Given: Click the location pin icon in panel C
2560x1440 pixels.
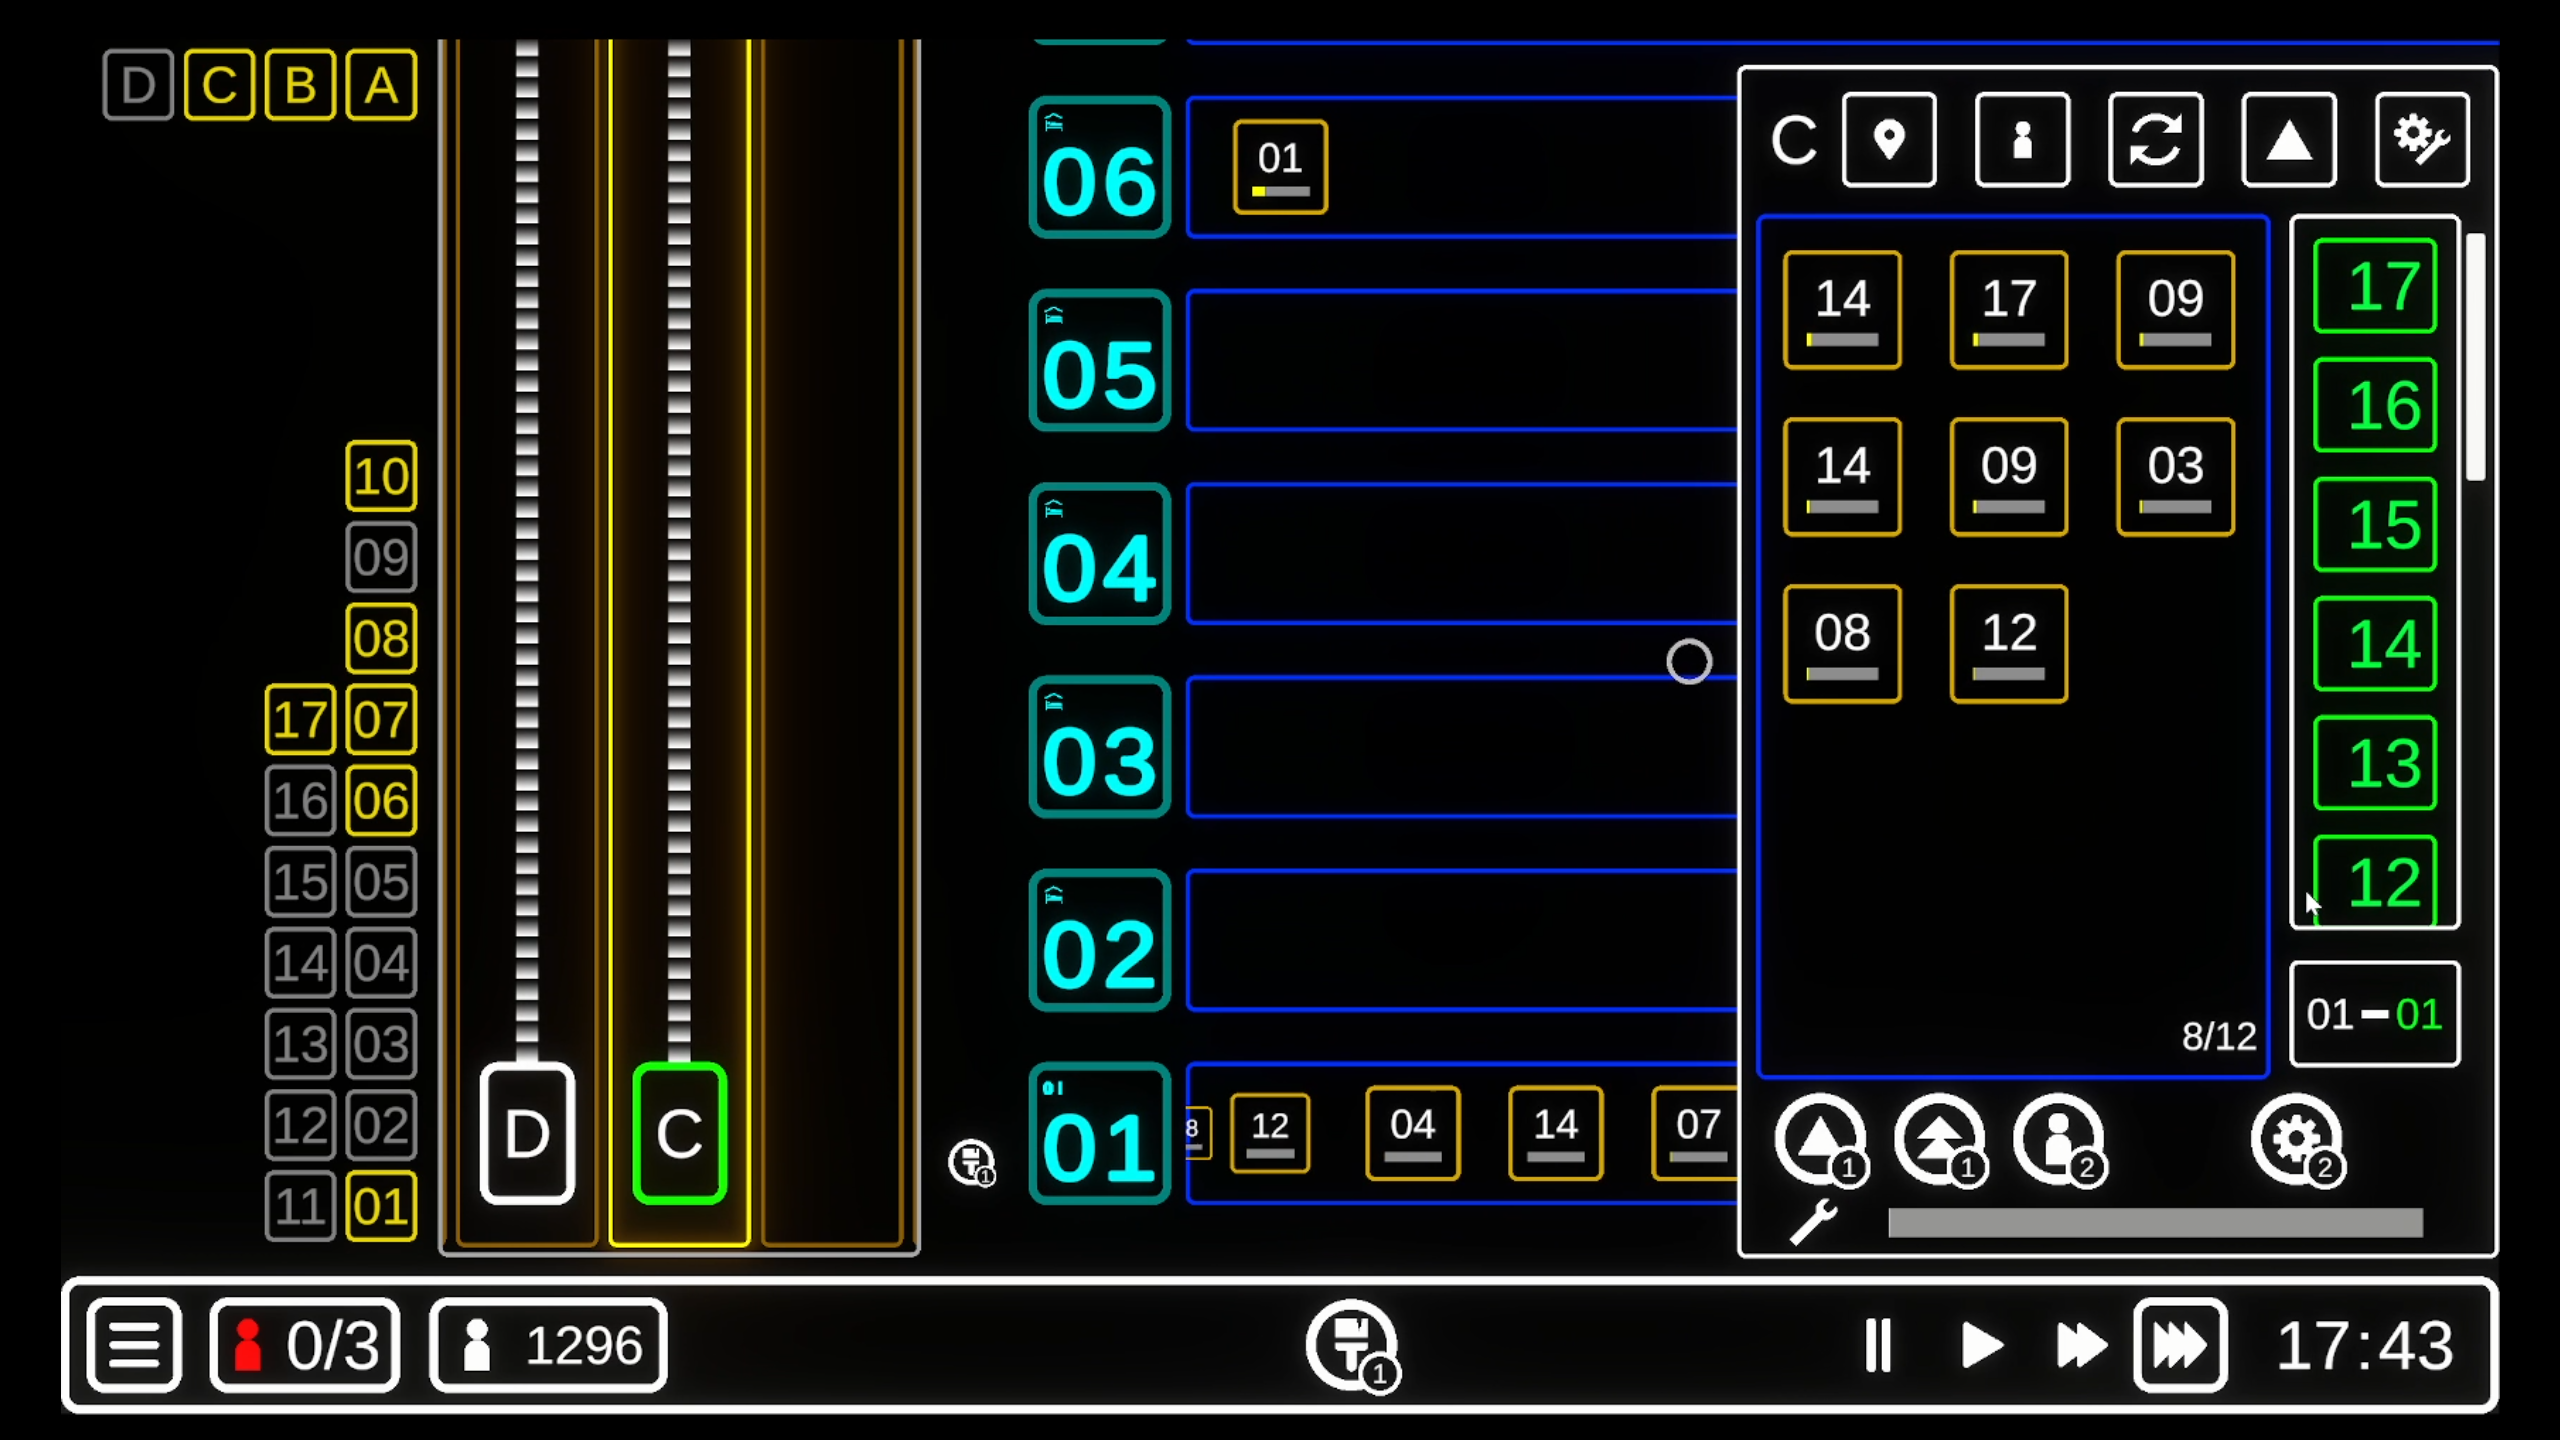Looking at the screenshot, I should pos(1888,140).
